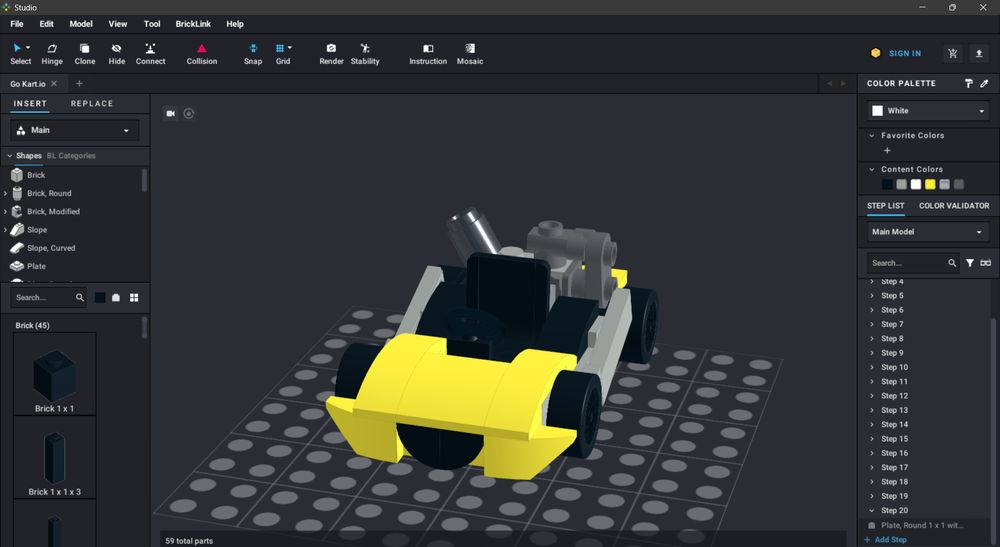Select the Slope, Curved category
This screenshot has width=1000, height=547.
point(50,248)
